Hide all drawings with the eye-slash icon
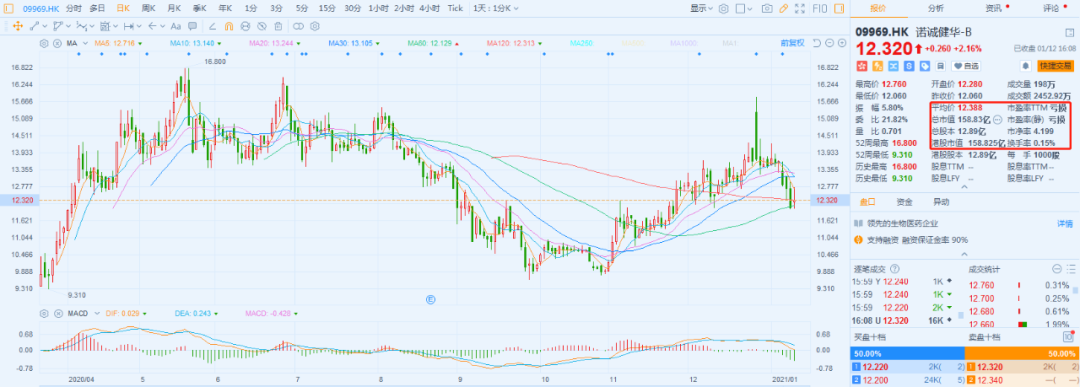The image size is (1080, 387). tap(262, 26)
